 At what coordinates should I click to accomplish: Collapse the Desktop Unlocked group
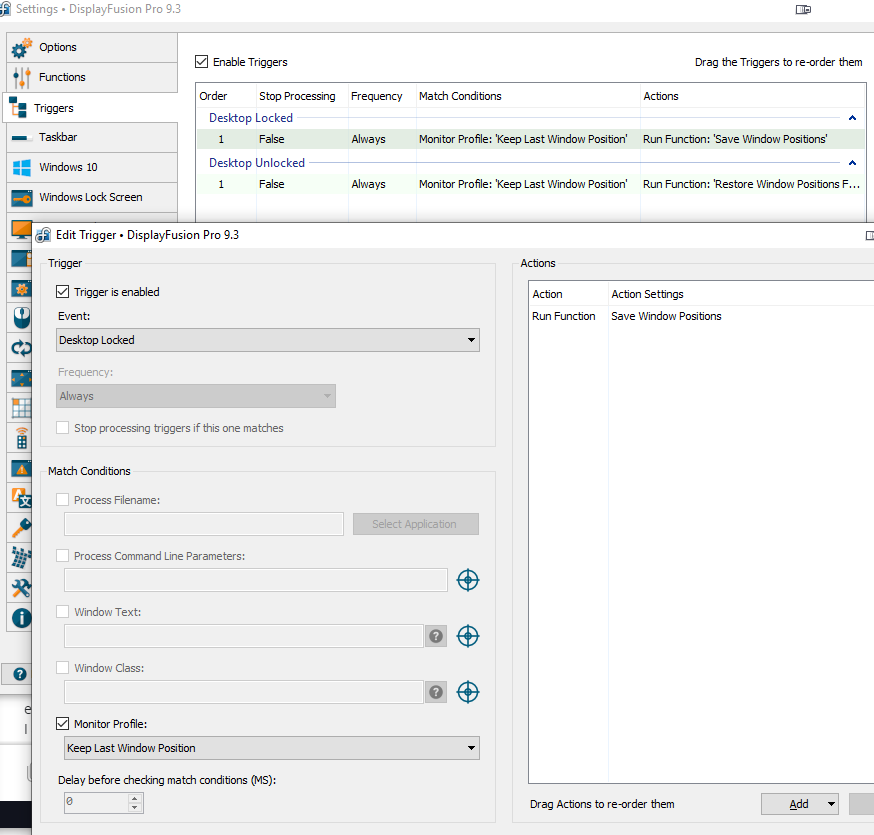pos(852,163)
